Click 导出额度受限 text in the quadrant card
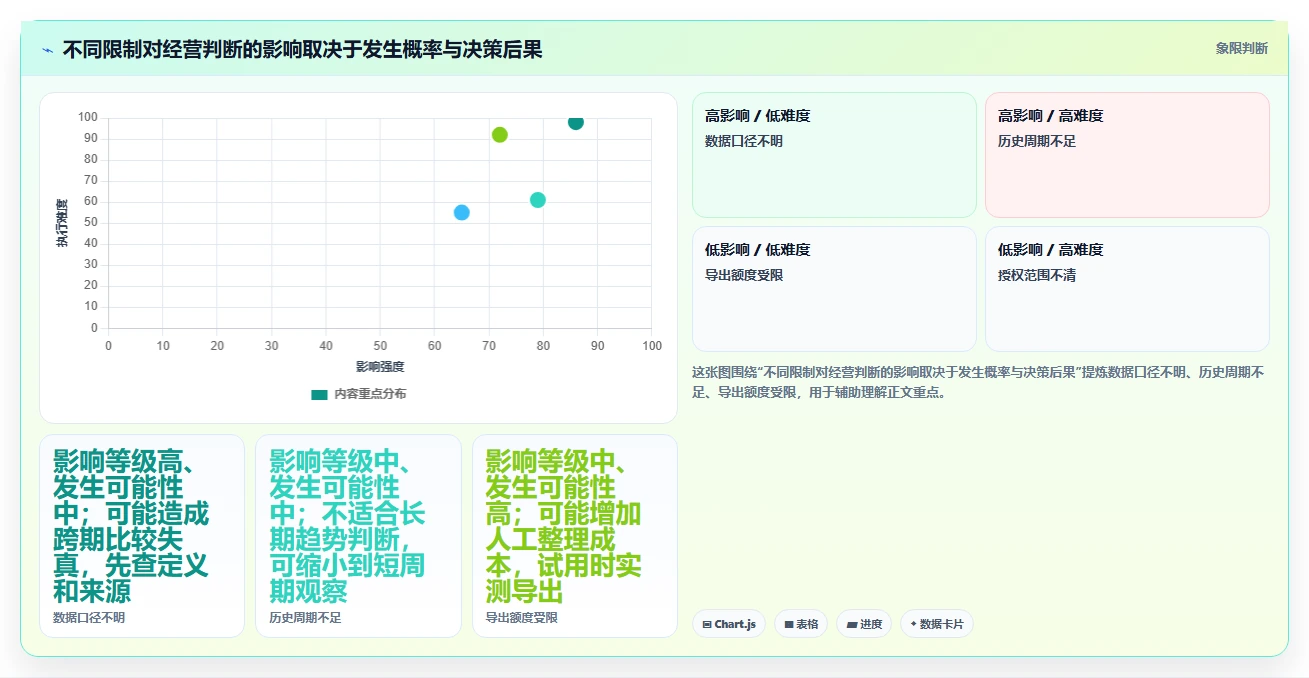1309x678 pixels. 744,275
